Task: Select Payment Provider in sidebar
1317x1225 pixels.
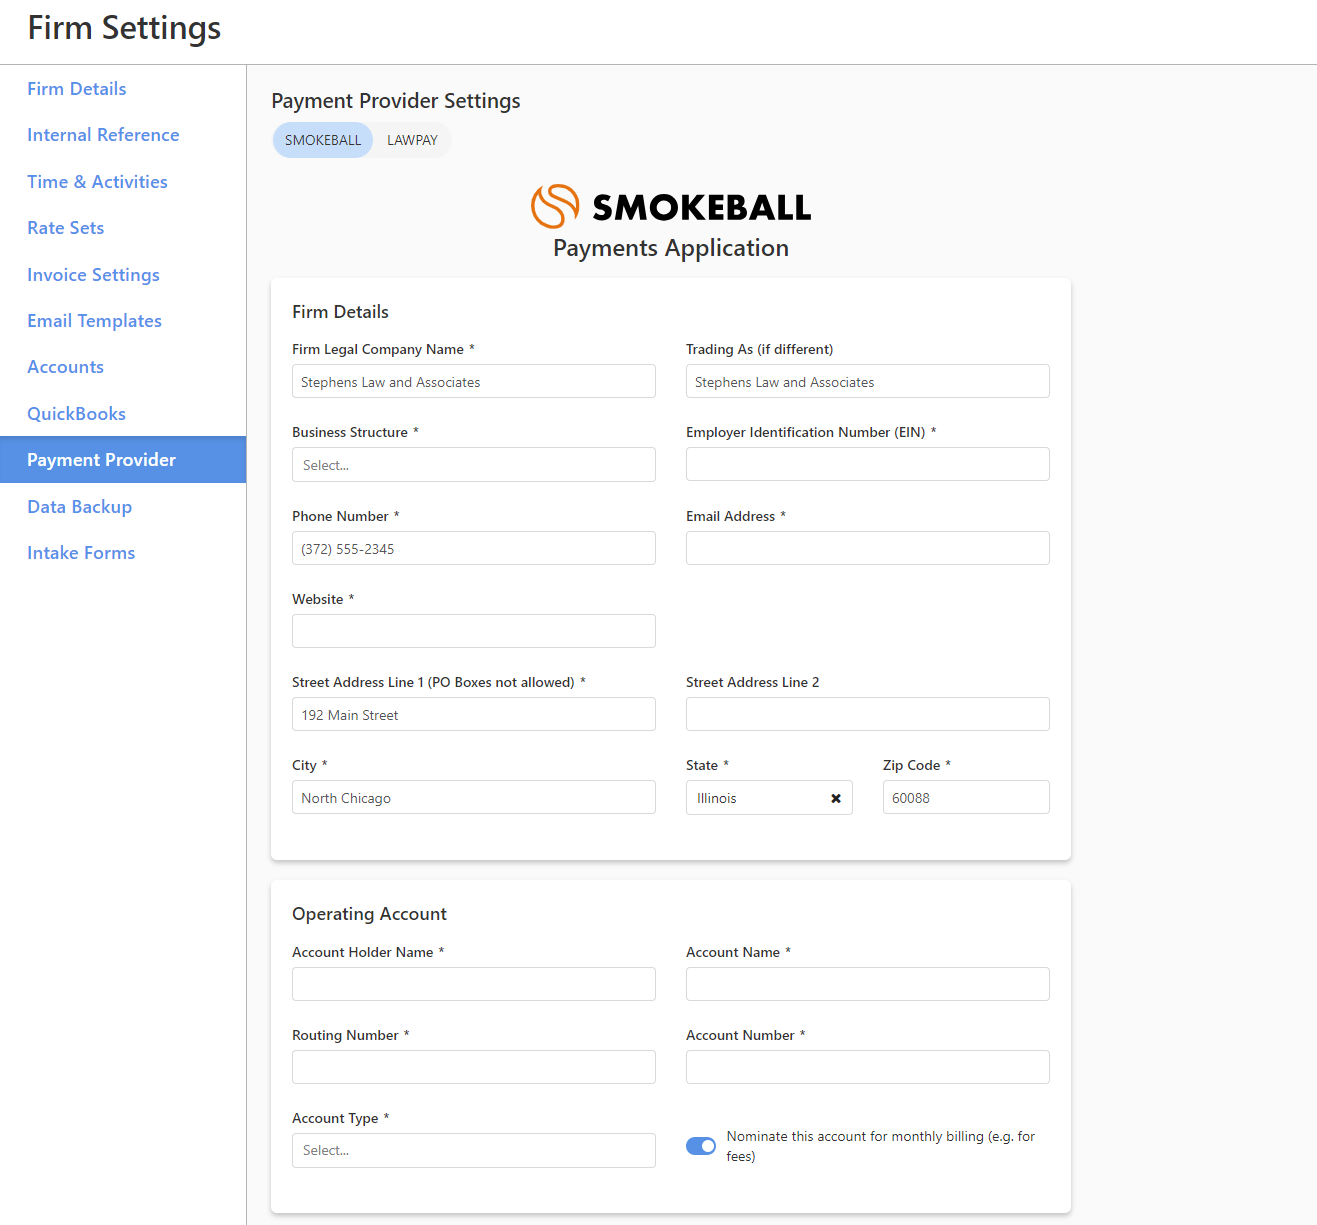Action: click(123, 460)
